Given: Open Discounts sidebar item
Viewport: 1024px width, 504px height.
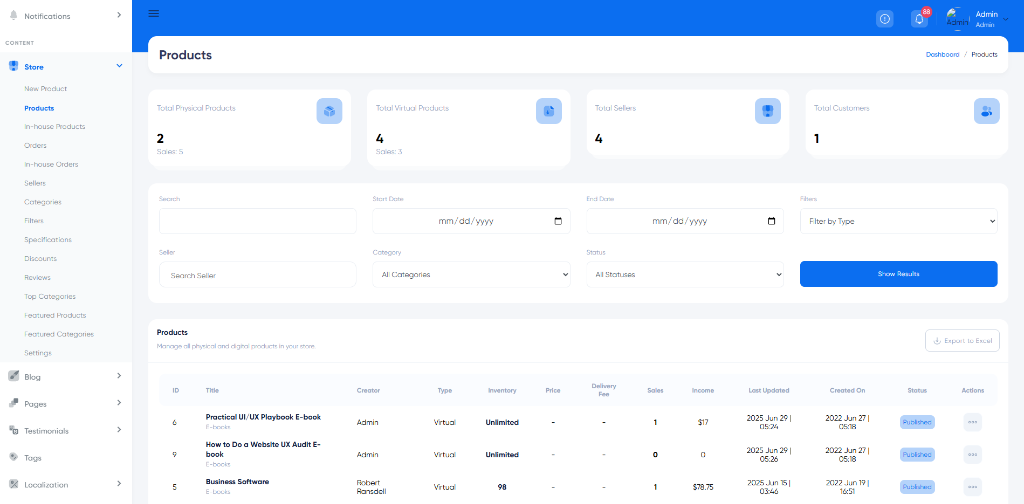Looking at the screenshot, I should click(40, 259).
